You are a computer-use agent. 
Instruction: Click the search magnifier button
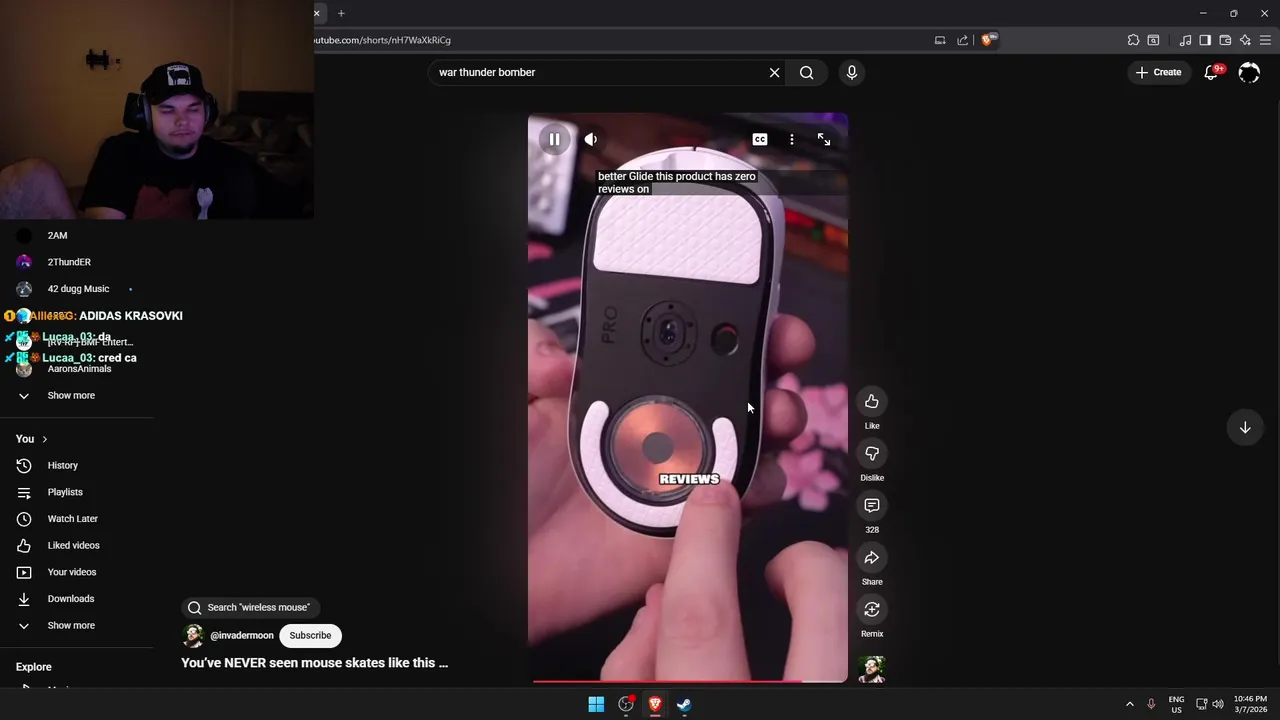[807, 72]
